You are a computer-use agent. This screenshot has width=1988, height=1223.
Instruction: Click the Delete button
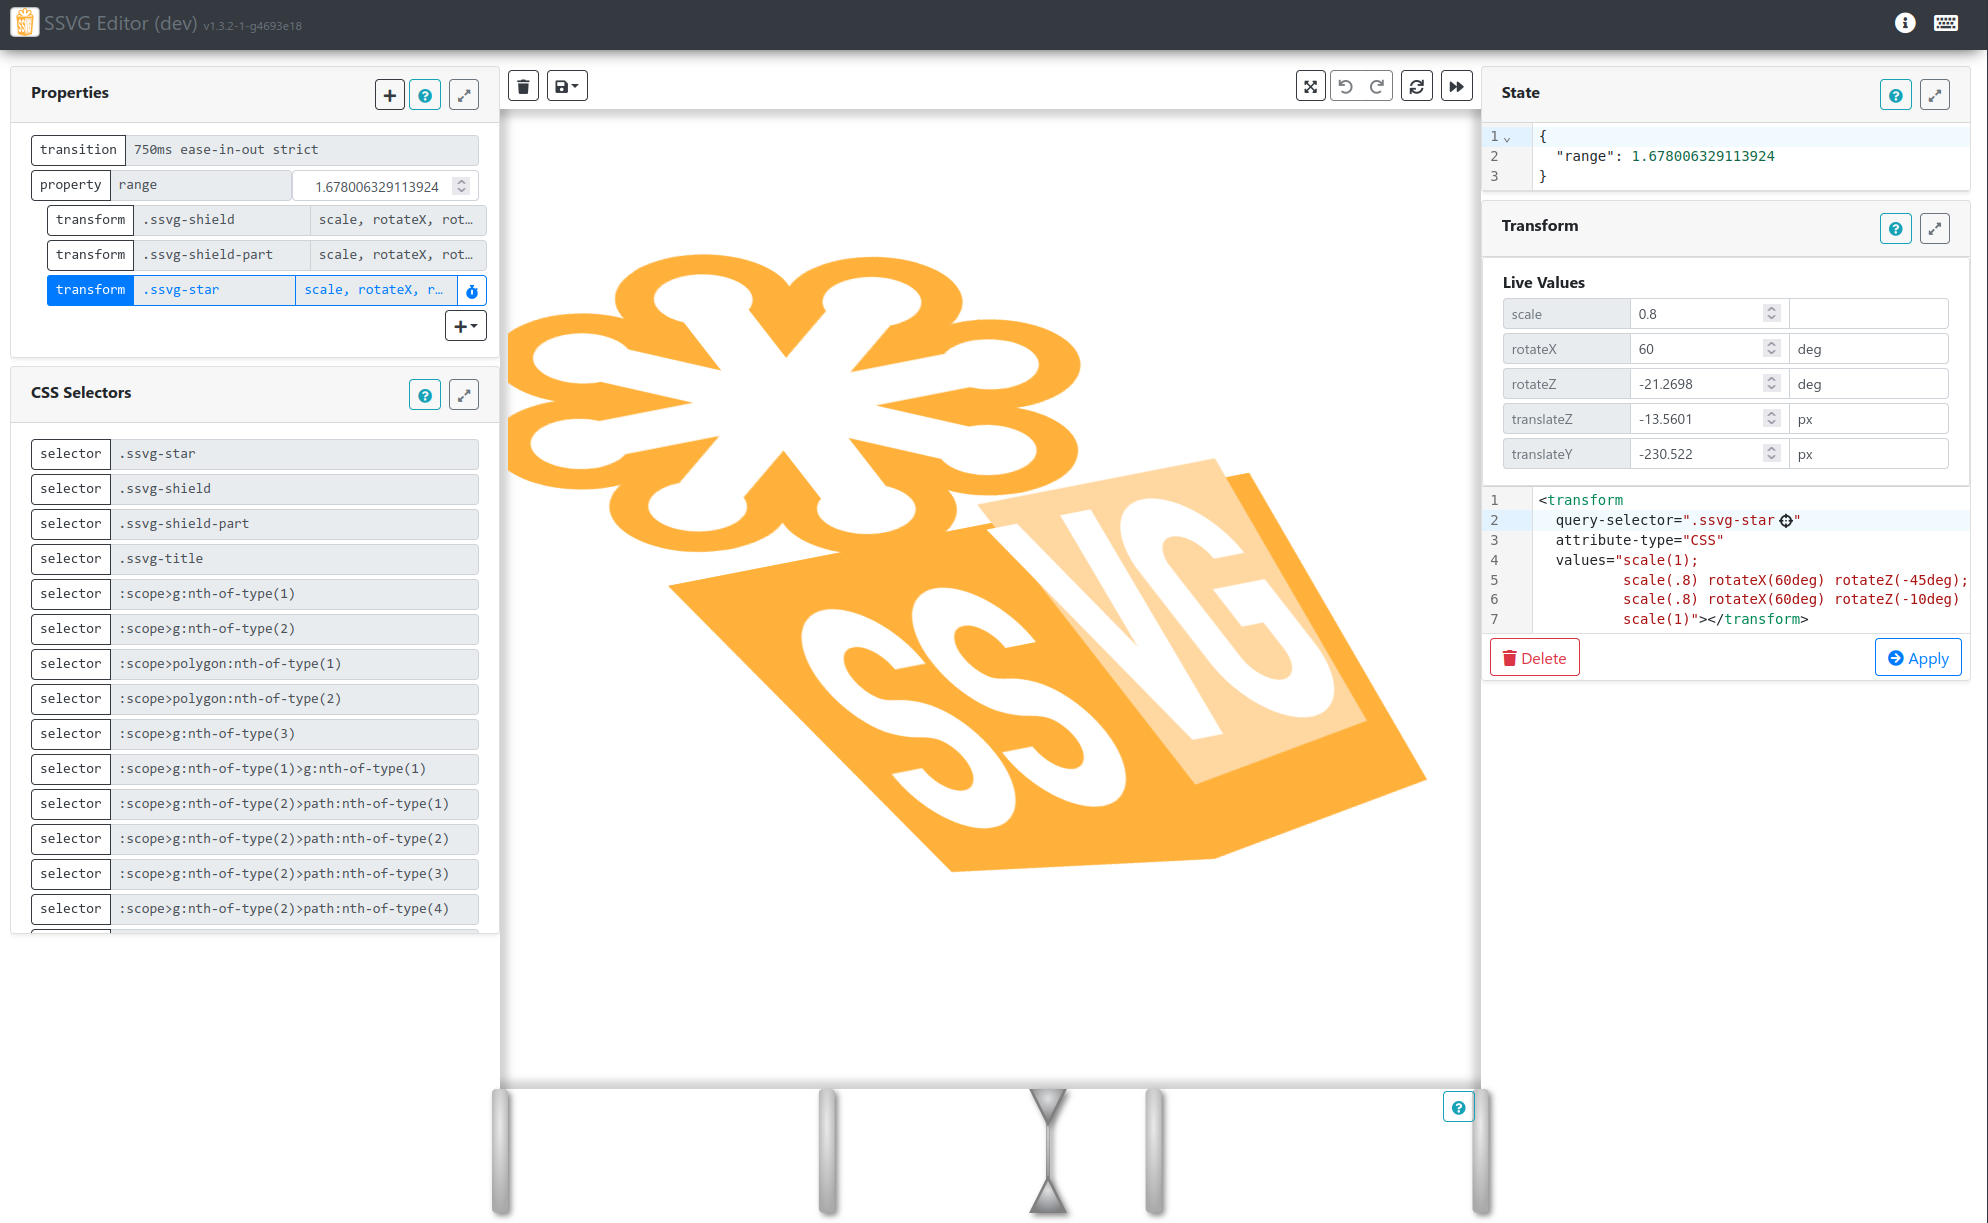coord(1534,658)
